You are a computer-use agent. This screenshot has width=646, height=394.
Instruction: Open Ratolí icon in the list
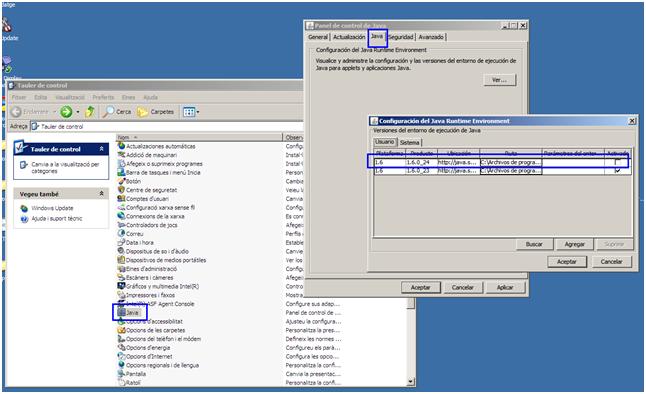pyautogui.click(x=121, y=382)
